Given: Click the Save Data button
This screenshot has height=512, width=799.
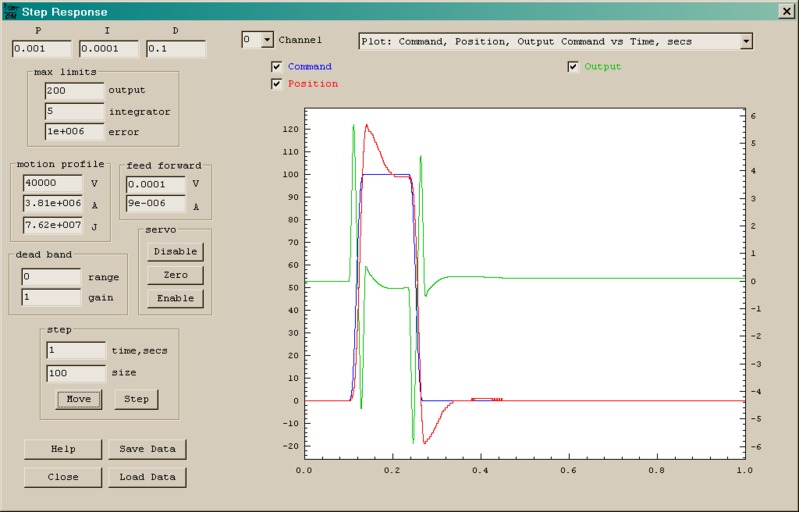Looking at the screenshot, I should tap(148, 449).
